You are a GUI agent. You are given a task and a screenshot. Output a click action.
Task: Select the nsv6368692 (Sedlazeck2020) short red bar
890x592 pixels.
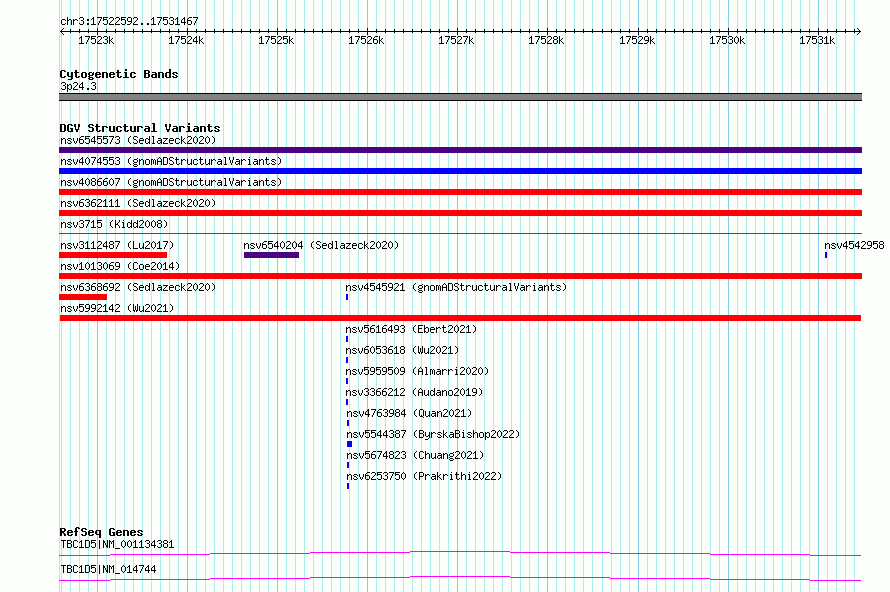(83, 297)
